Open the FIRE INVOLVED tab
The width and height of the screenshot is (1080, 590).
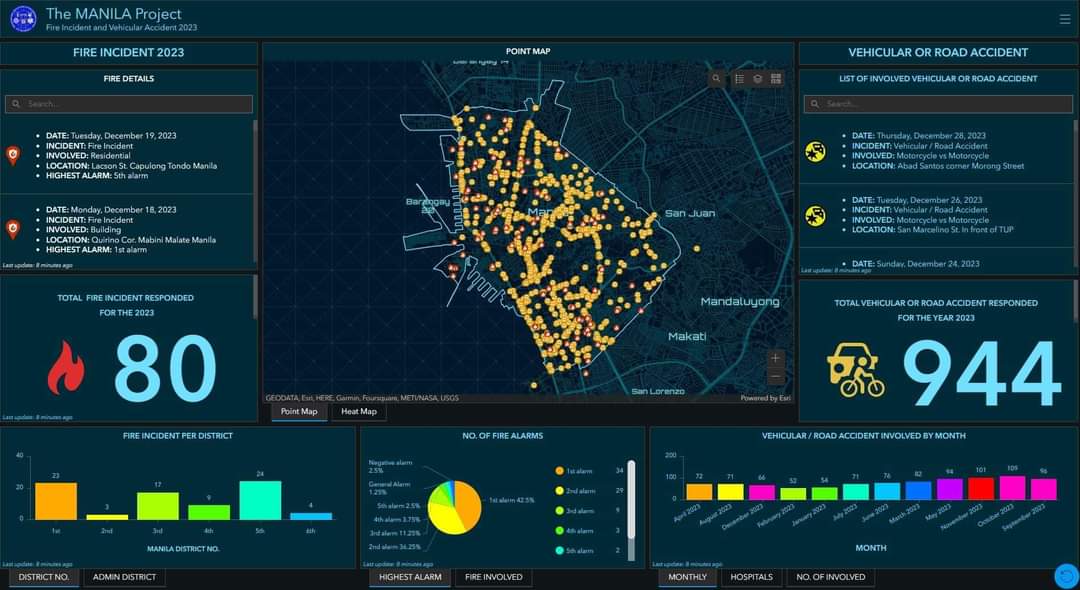coord(493,577)
